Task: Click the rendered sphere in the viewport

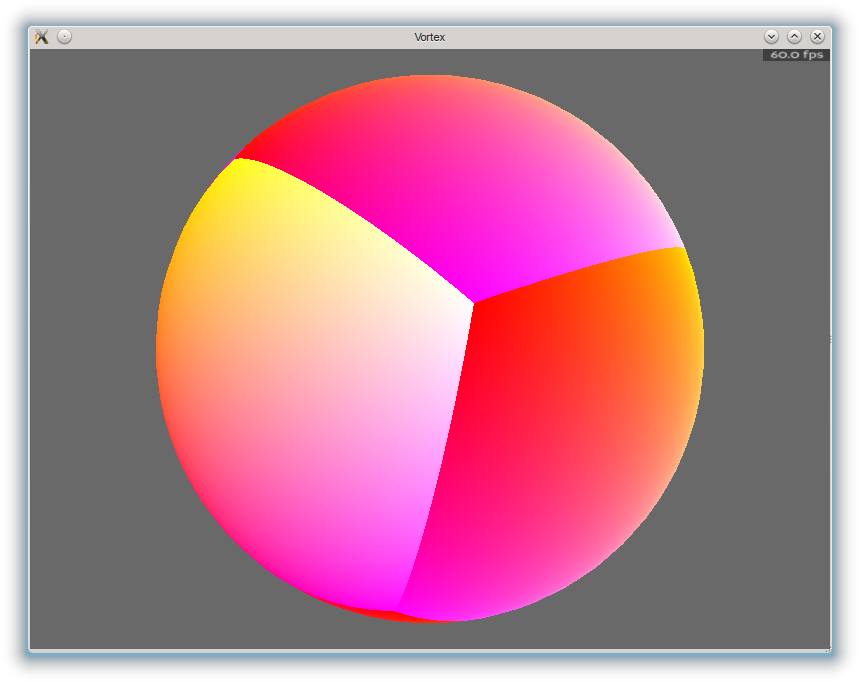Action: [430, 348]
